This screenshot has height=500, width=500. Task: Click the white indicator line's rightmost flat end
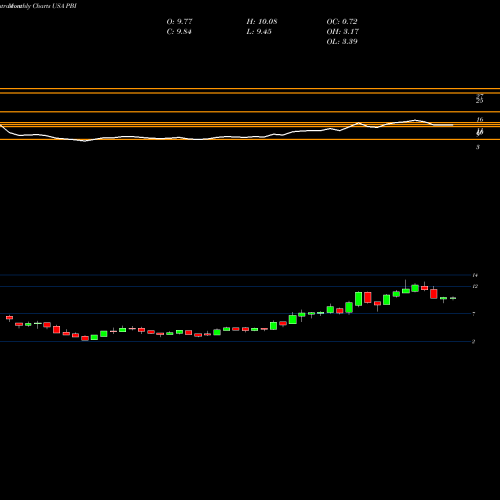[443, 125]
